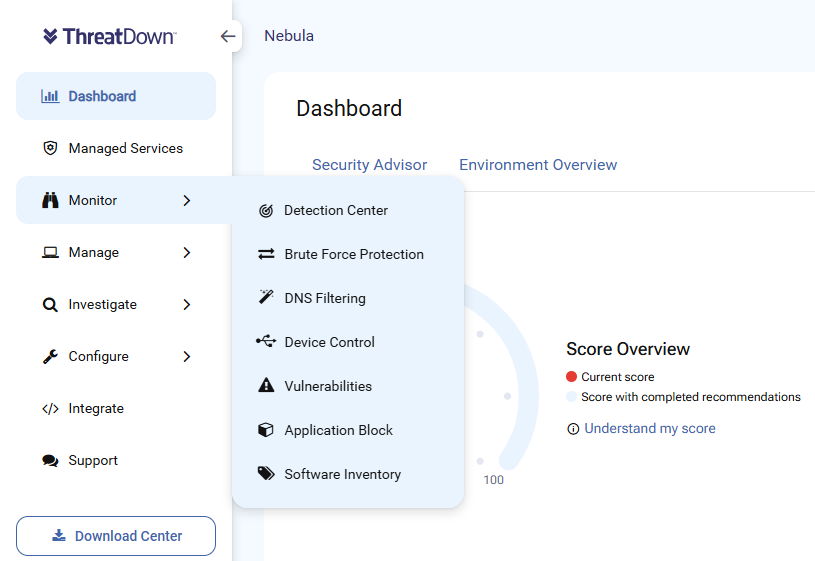Expand the Configure submenu chevron
The width and height of the screenshot is (815, 561).
(187, 357)
